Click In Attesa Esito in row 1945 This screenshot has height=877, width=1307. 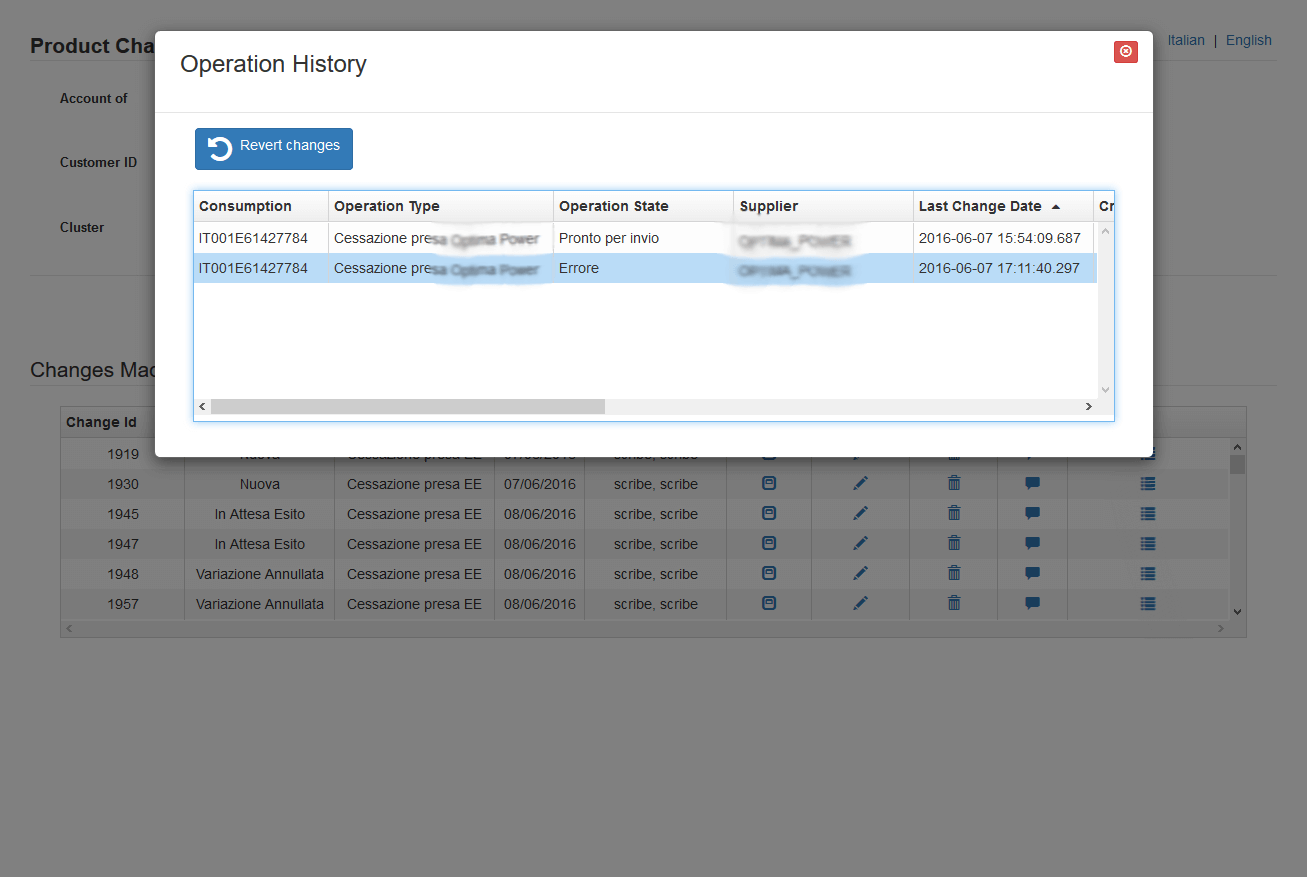260,514
